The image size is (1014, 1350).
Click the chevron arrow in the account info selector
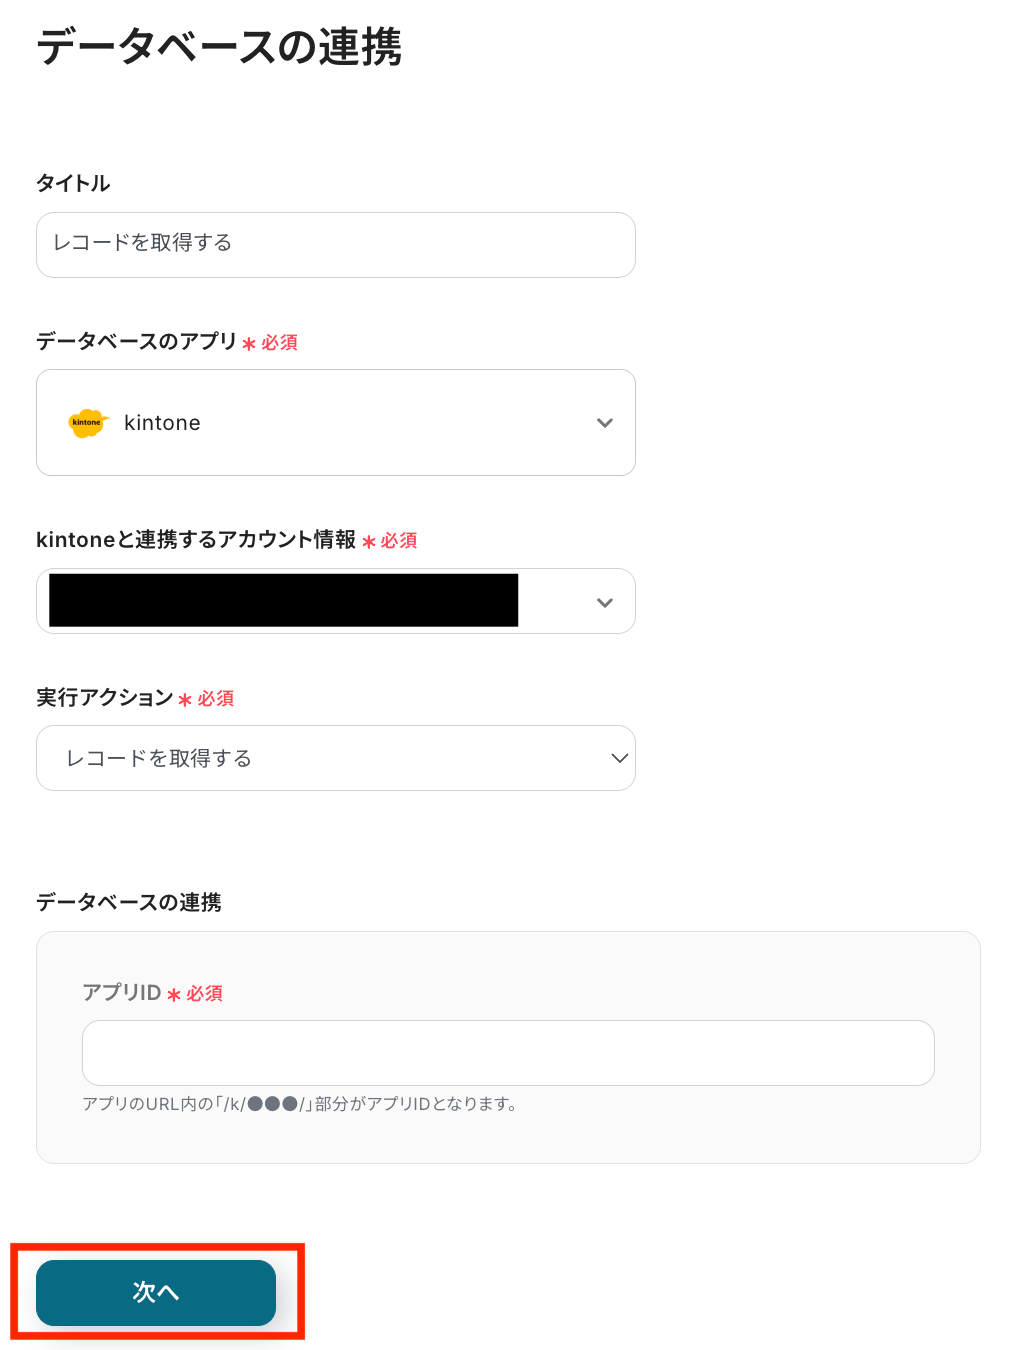click(x=604, y=602)
